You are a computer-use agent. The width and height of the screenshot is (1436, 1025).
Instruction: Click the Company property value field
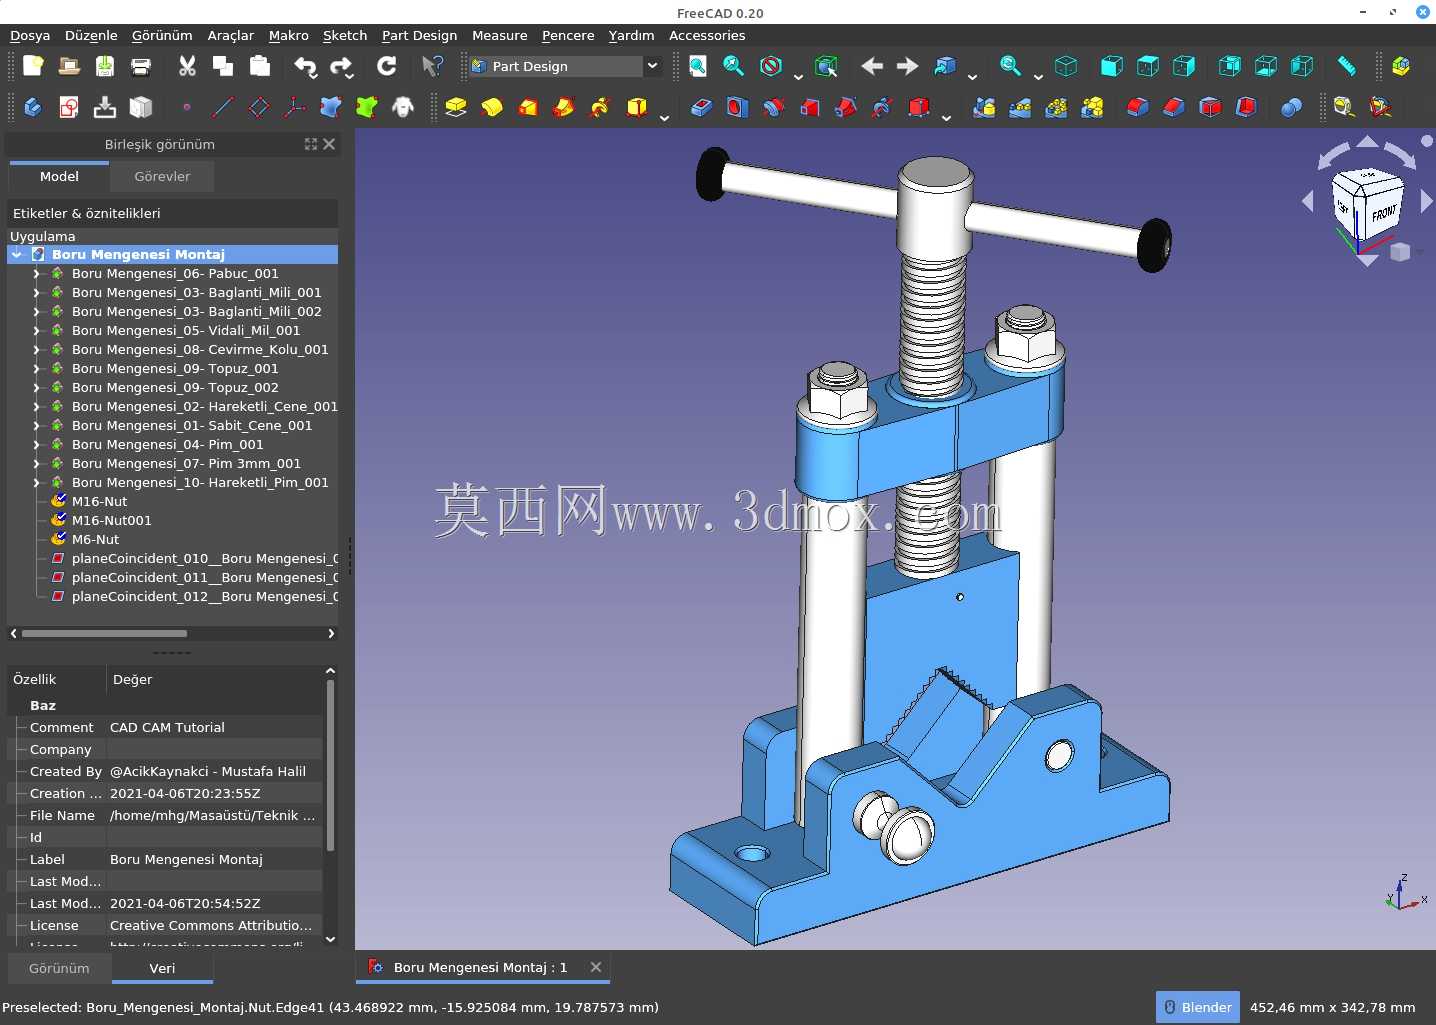tap(214, 750)
